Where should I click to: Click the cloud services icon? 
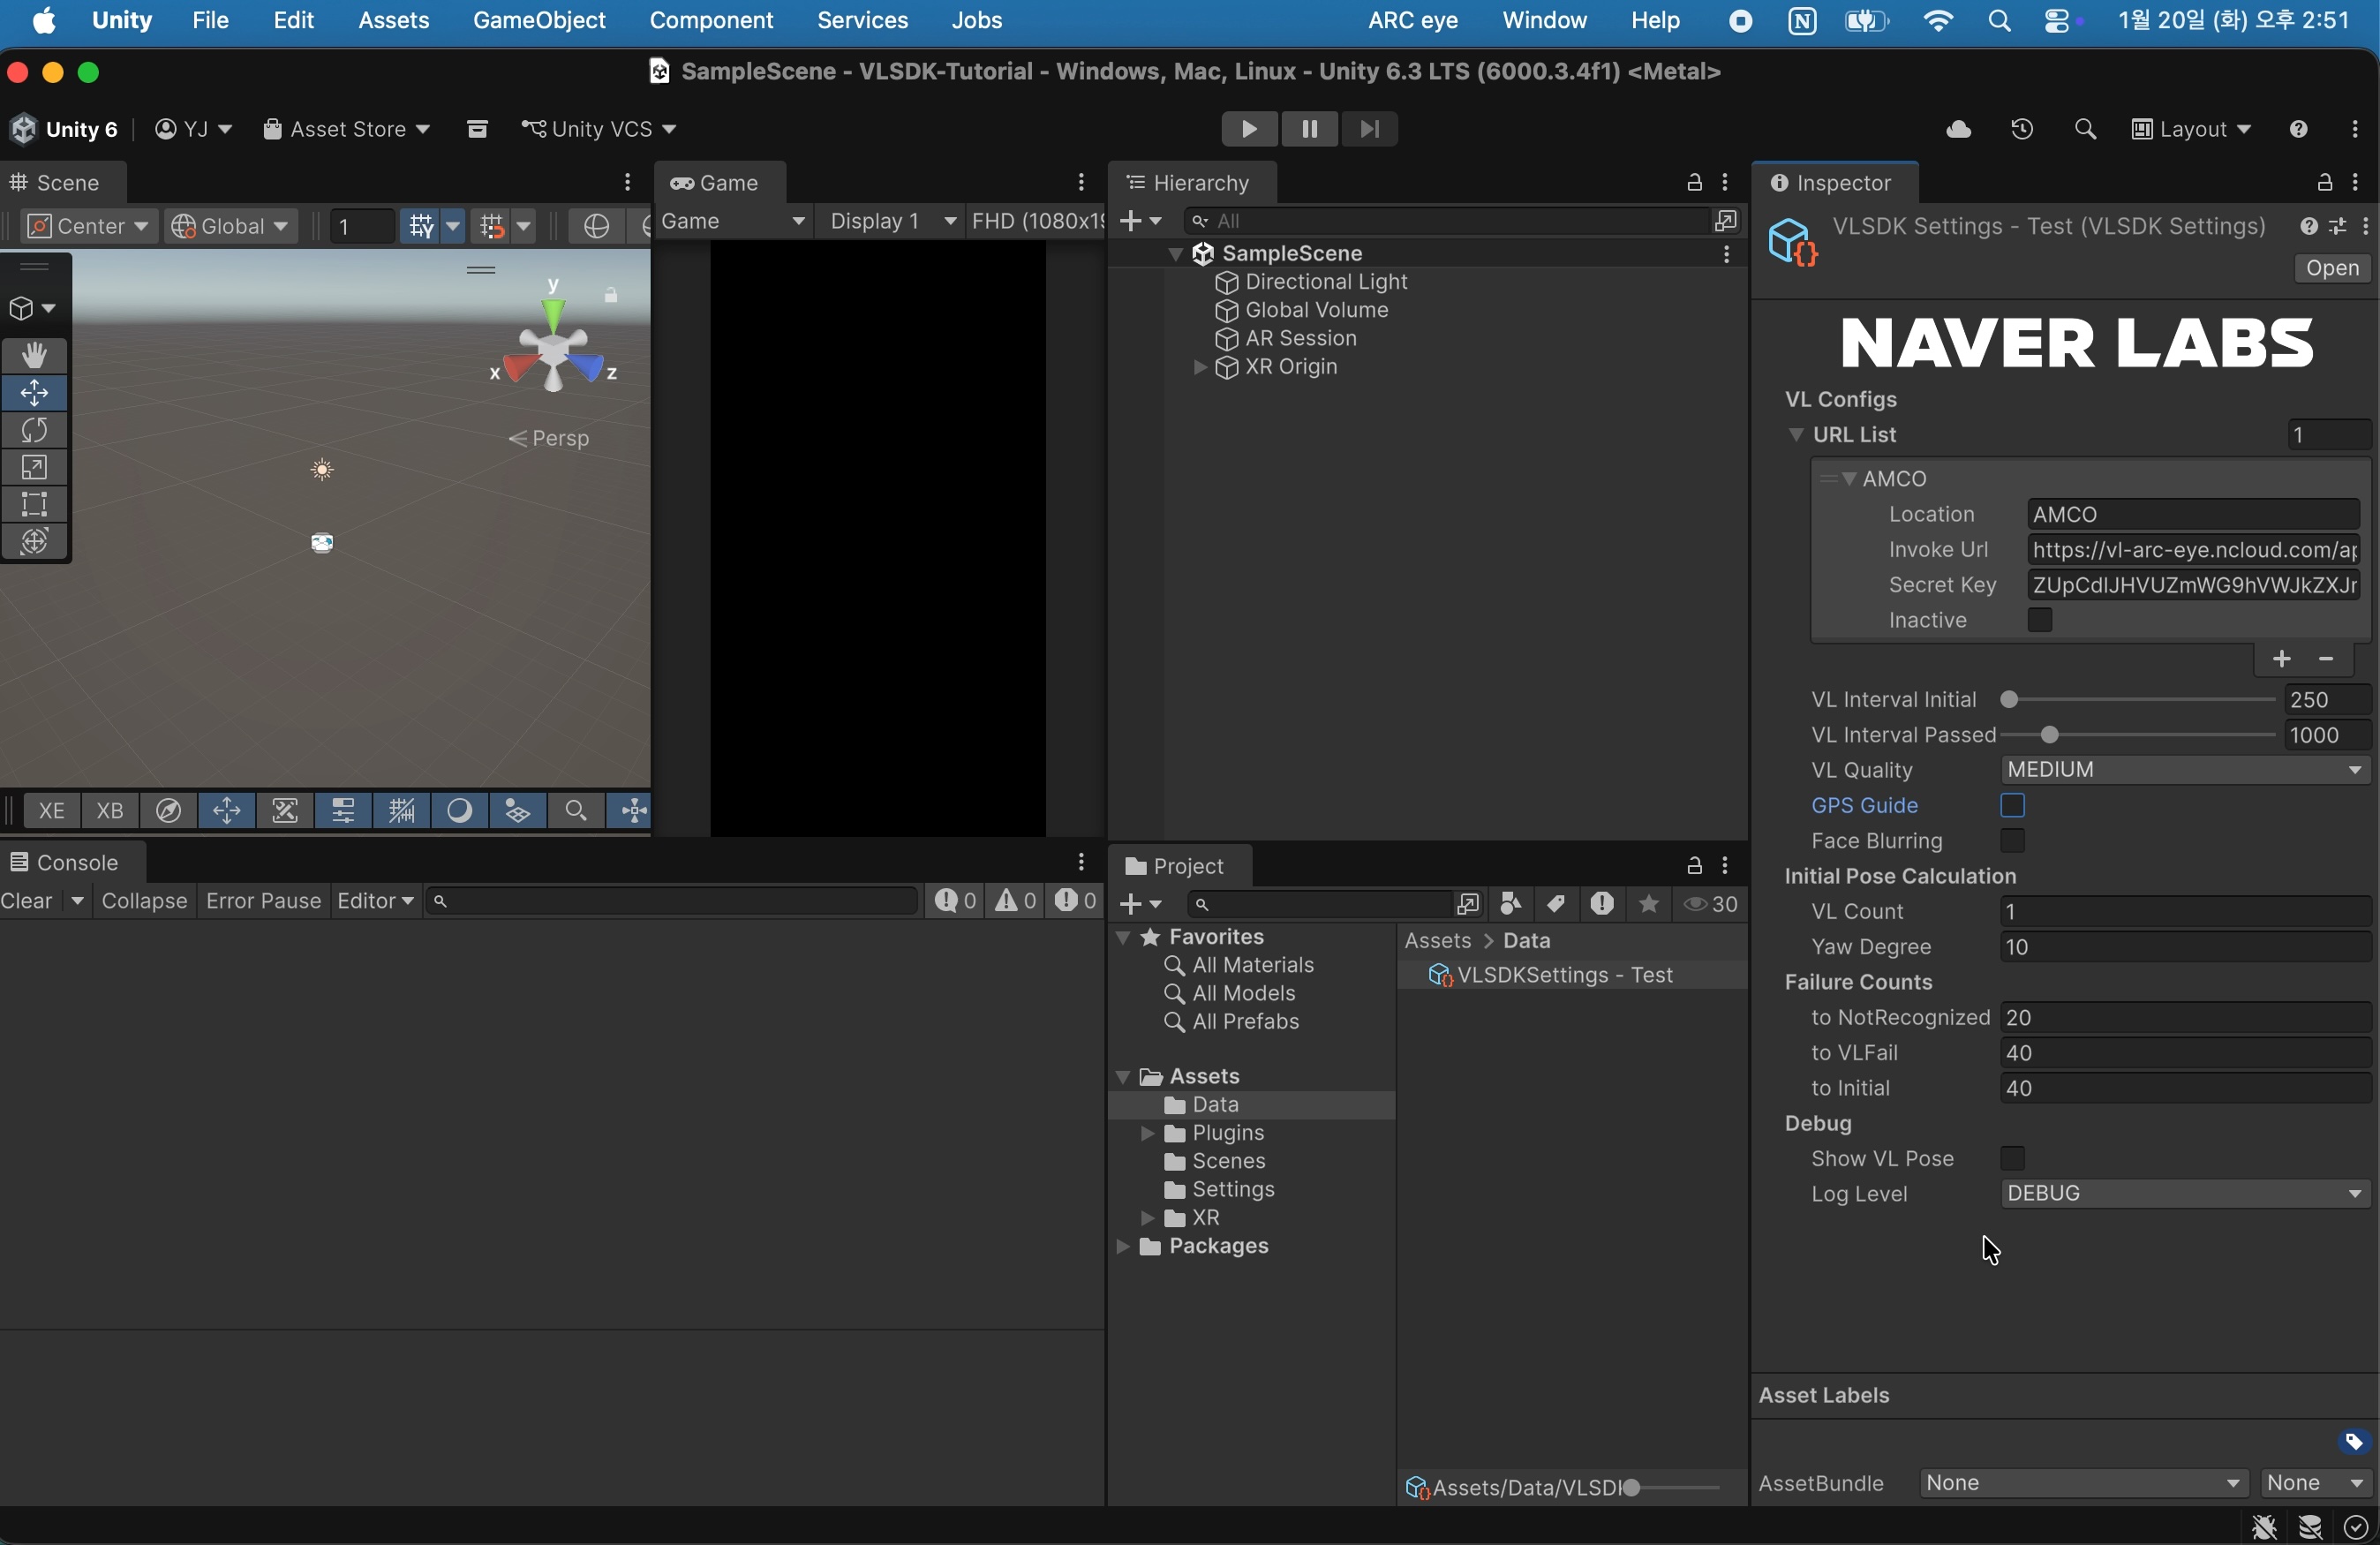1958,129
